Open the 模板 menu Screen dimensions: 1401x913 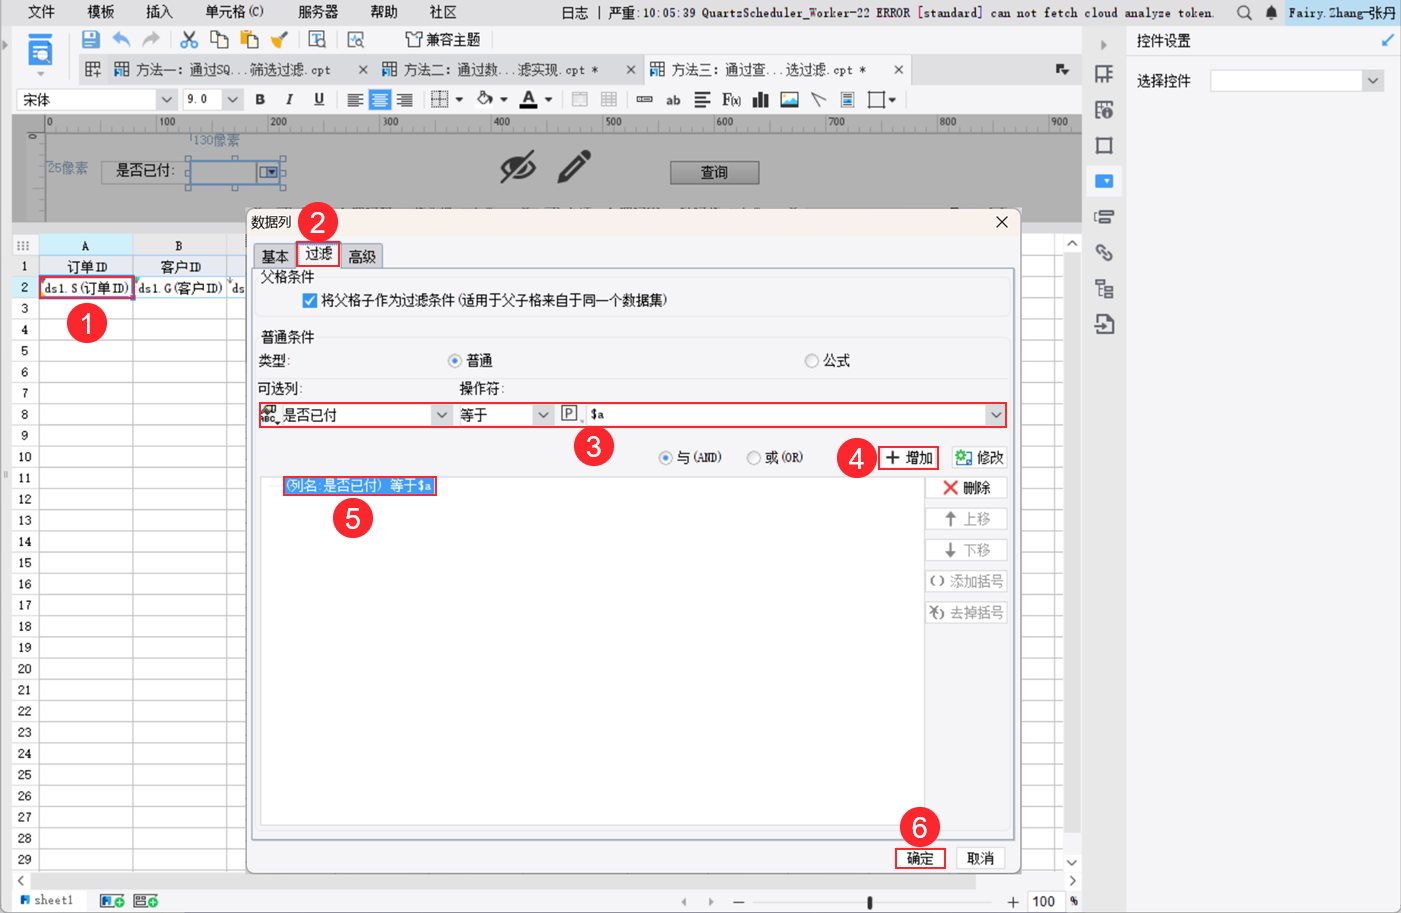click(100, 12)
